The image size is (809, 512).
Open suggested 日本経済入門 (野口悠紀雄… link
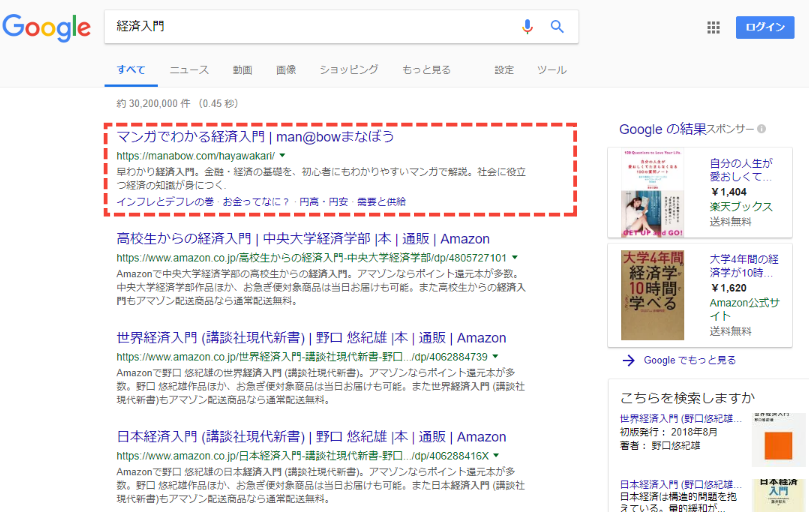tap(681, 485)
